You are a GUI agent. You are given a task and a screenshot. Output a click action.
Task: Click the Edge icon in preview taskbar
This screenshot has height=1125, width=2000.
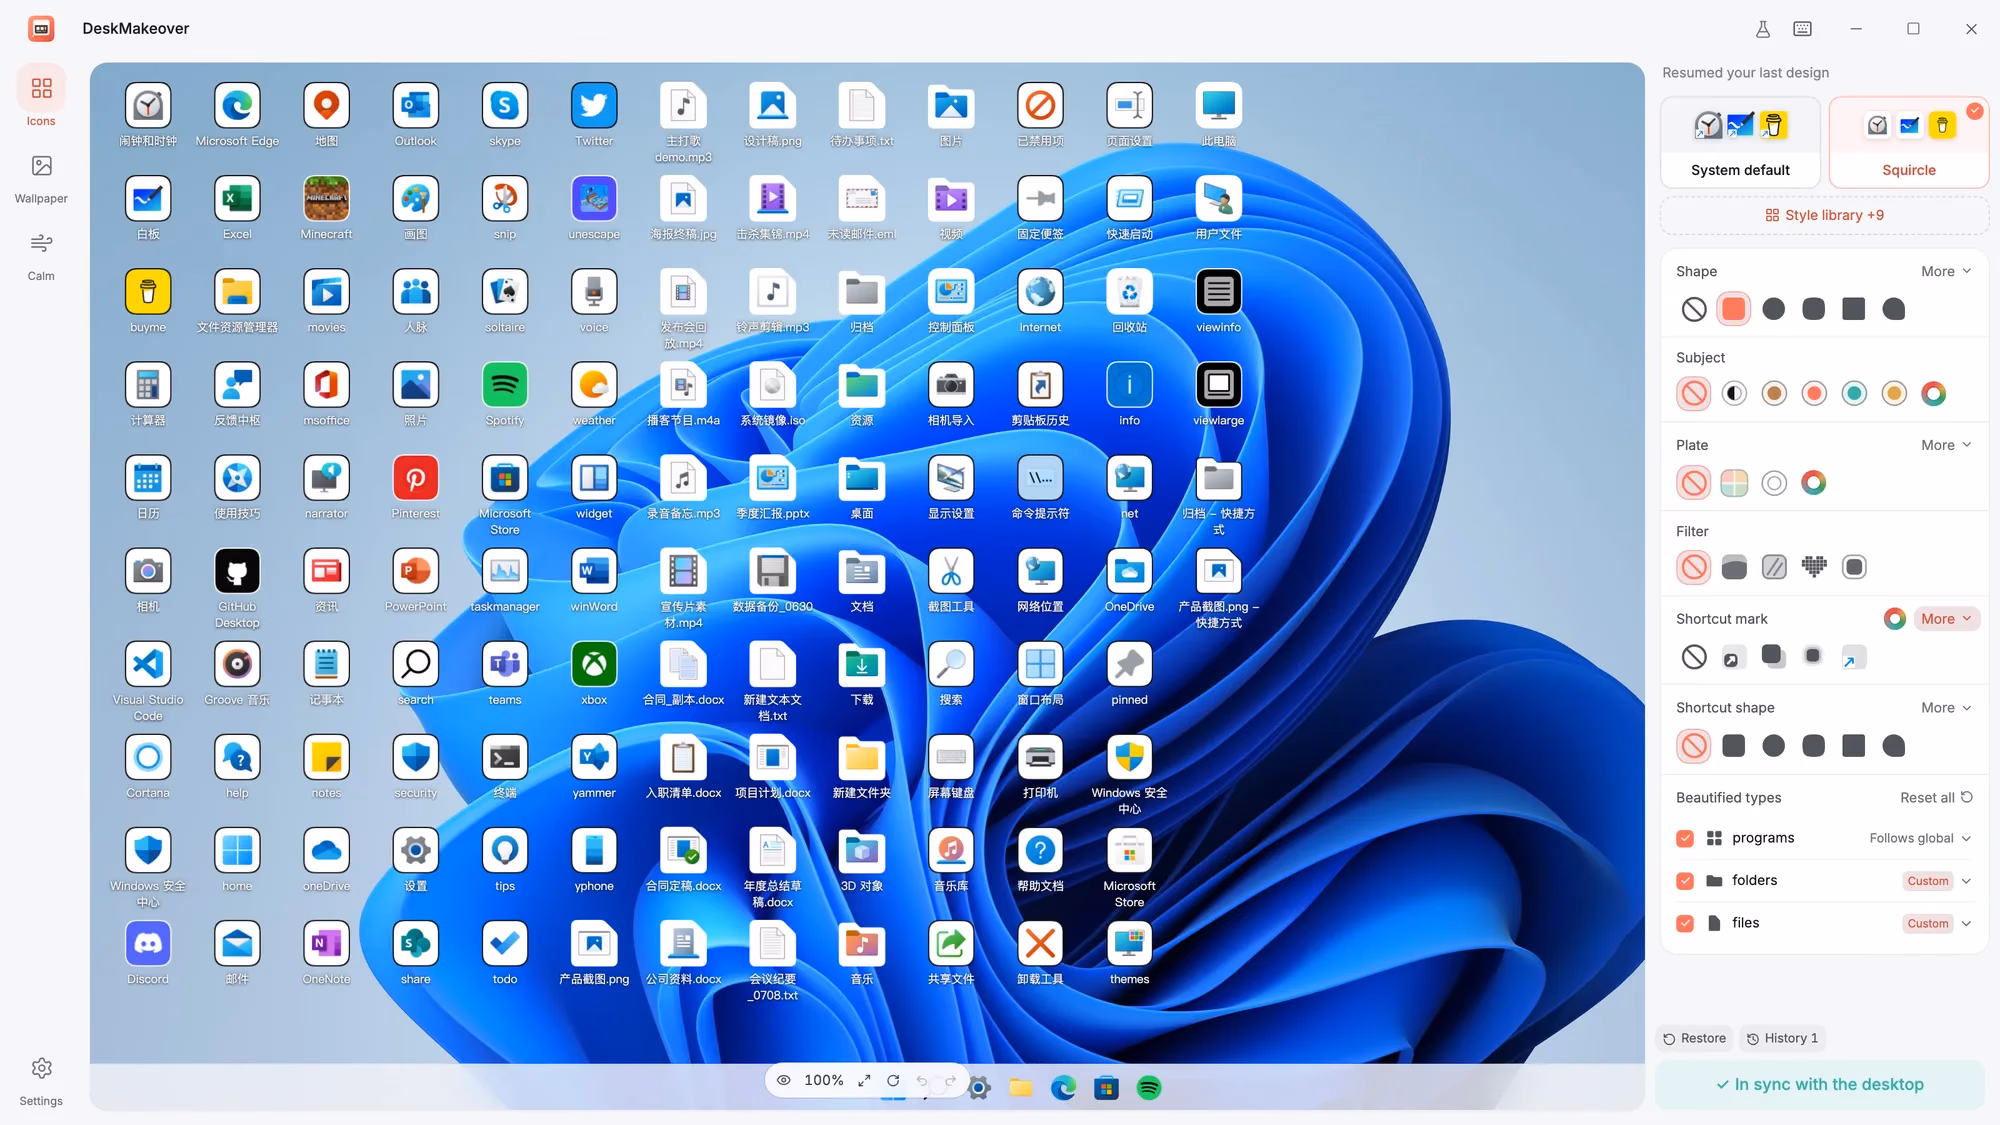click(1063, 1088)
